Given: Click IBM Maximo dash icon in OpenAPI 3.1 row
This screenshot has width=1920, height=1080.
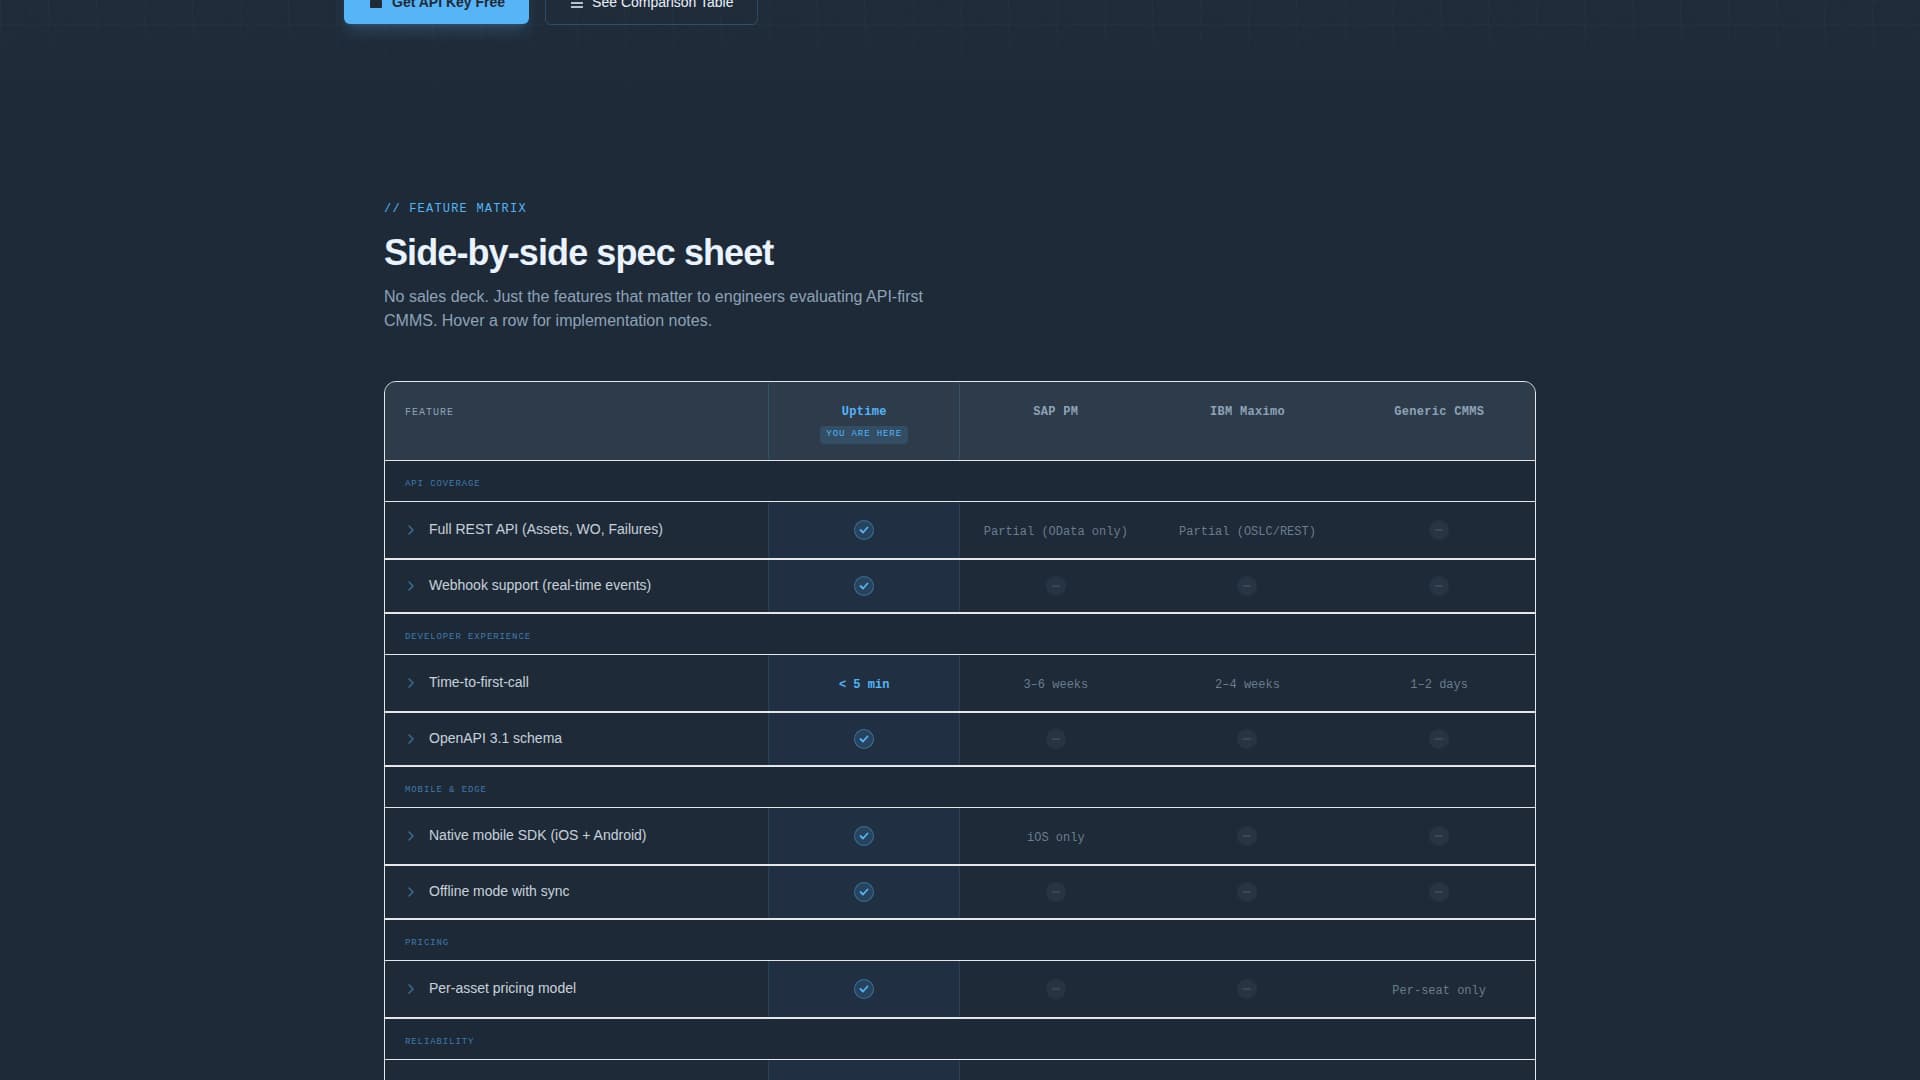Looking at the screenshot, I should [1247, 739].
